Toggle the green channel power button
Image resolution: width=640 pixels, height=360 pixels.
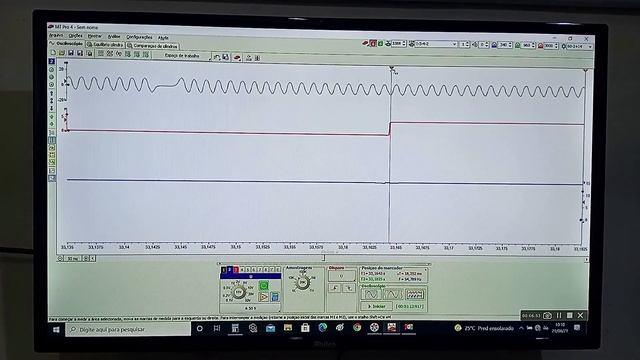(264, 286)
